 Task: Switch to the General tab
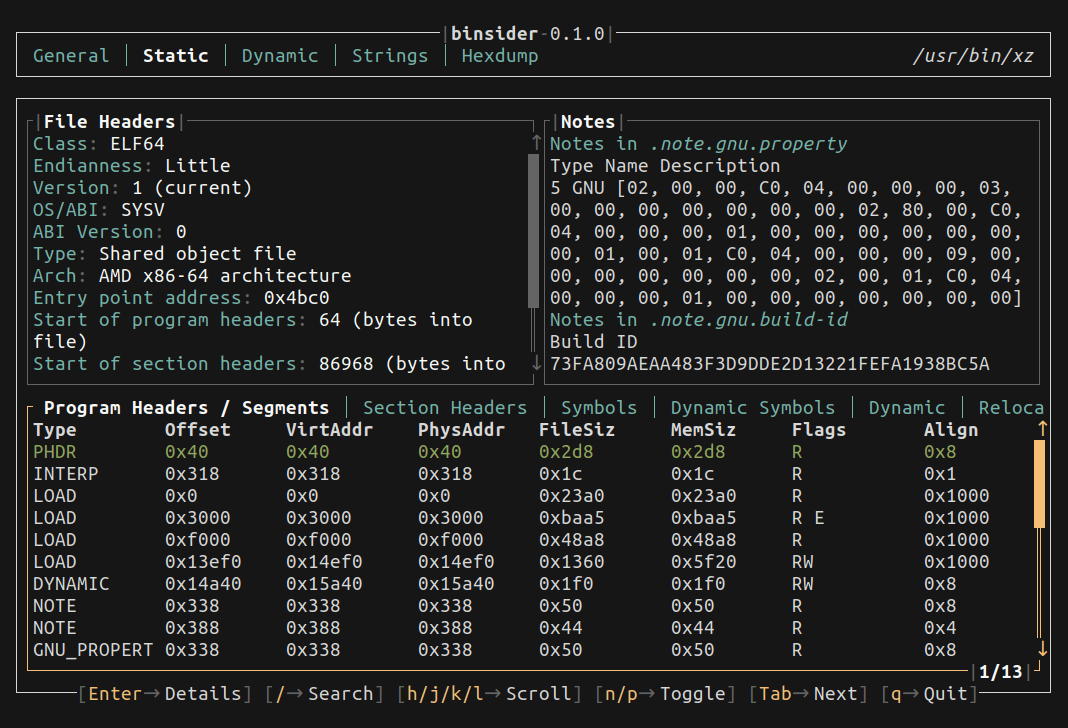70,55
